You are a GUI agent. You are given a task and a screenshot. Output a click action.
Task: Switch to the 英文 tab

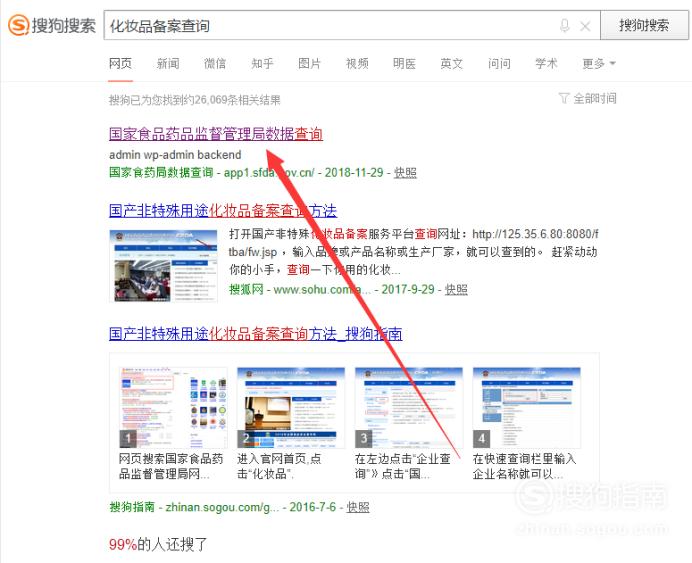451,64
